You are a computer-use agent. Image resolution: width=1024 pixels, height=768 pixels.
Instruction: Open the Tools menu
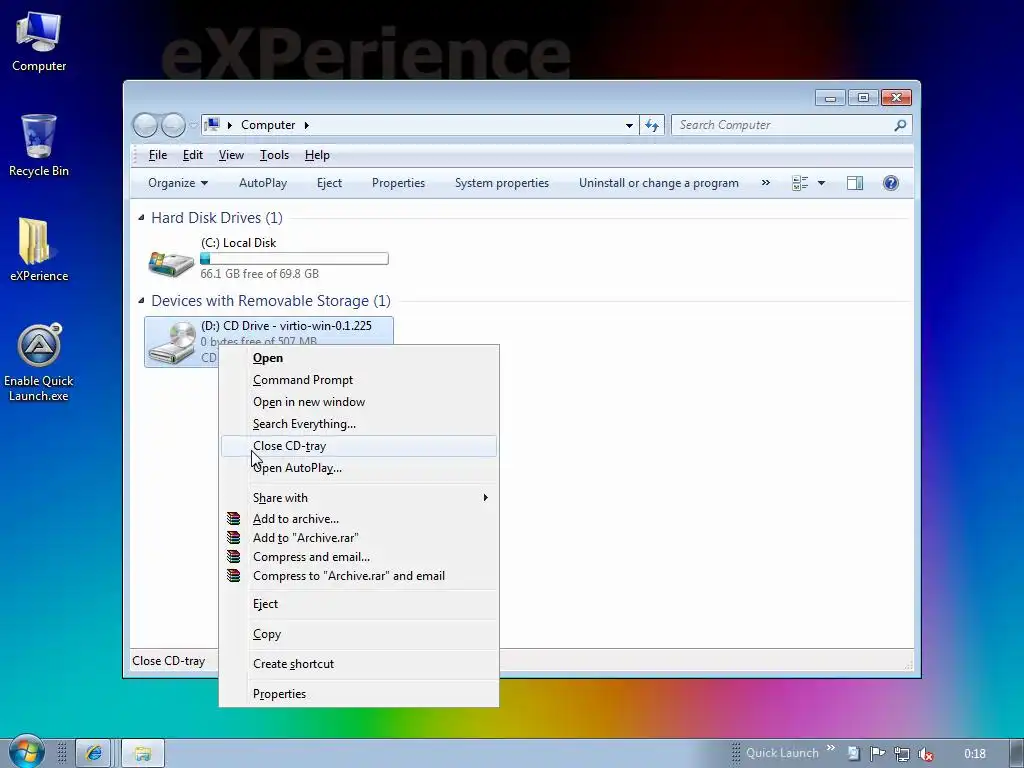[x=274, y=155]
